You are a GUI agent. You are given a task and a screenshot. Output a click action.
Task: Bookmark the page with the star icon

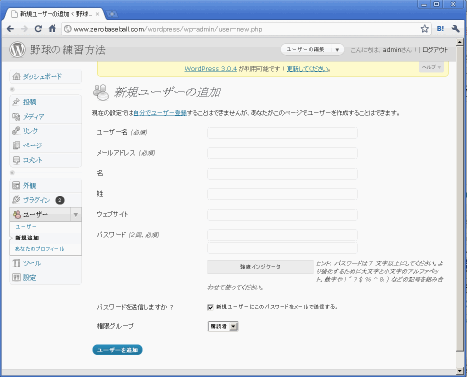tap(424, 29)
